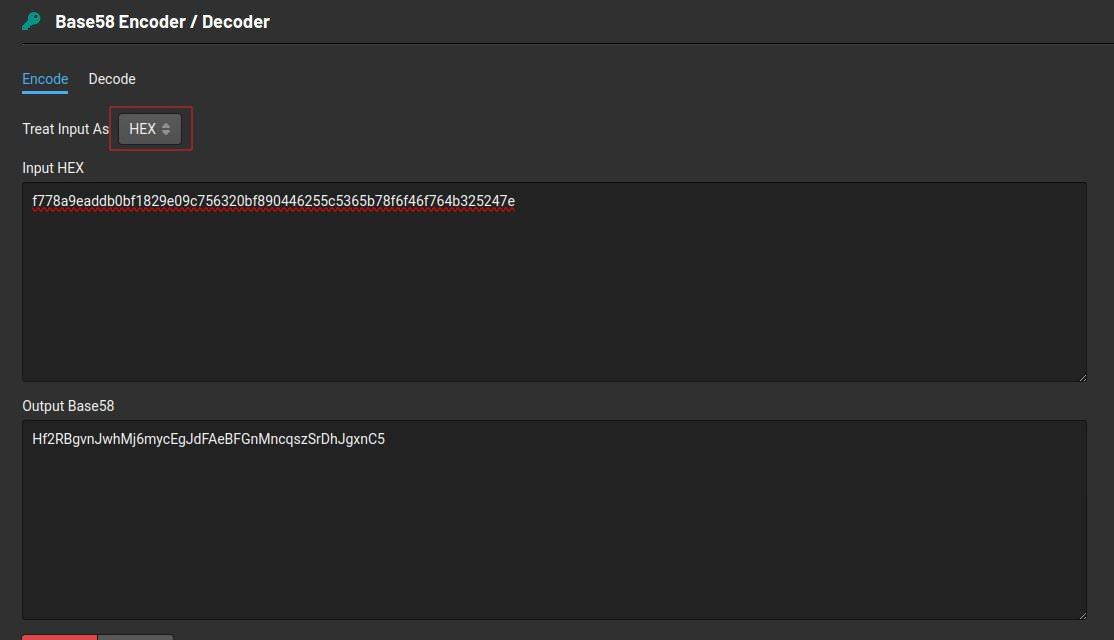Screen dimensions: 1114x640
Task: Click the input area resize handle
Action: click(x=1083, y=376)
